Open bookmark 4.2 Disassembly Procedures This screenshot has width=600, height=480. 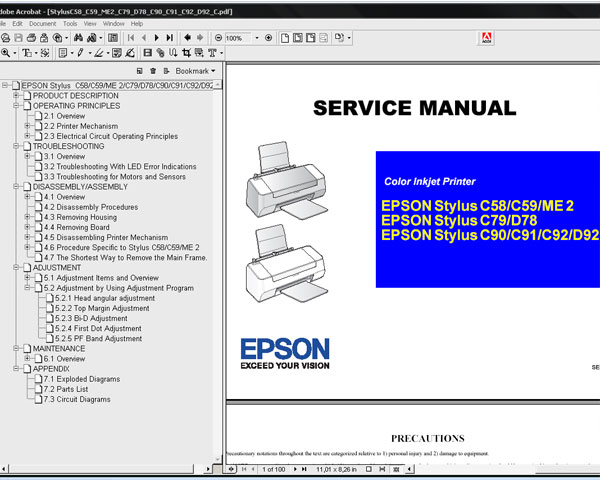pos(91,207)
